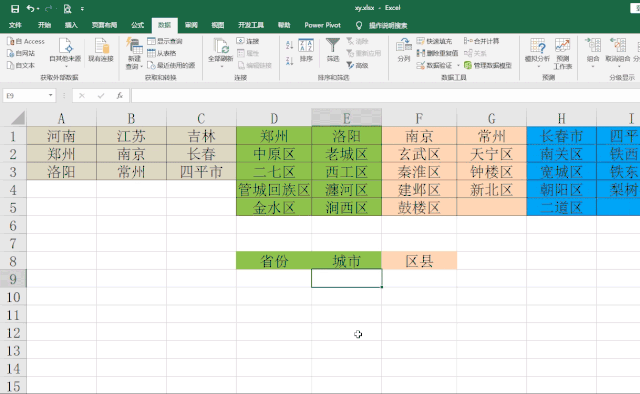This screenshot has width=640, height=394.
Task: Create Forecast Sheet (预测工作表)
Action: (562, 53)
